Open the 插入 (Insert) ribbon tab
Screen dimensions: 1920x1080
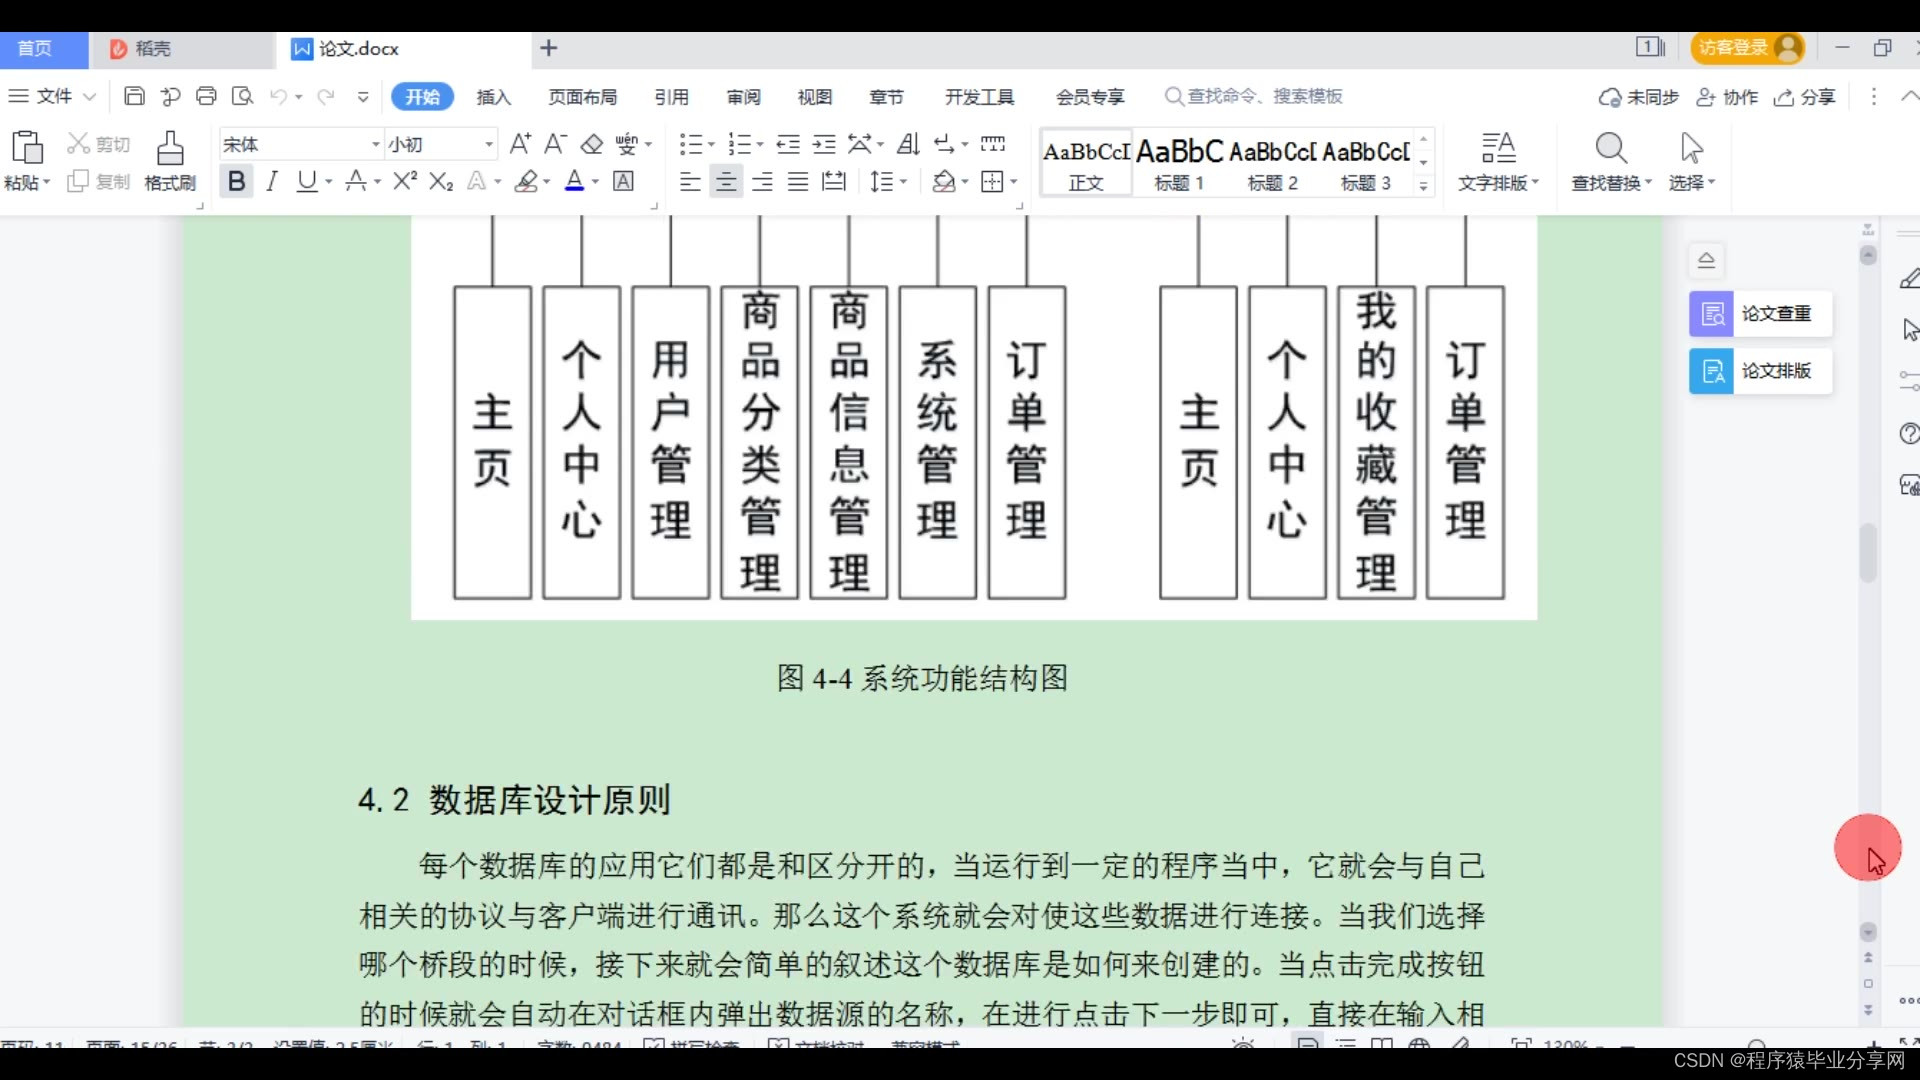(x=493, y=96)
